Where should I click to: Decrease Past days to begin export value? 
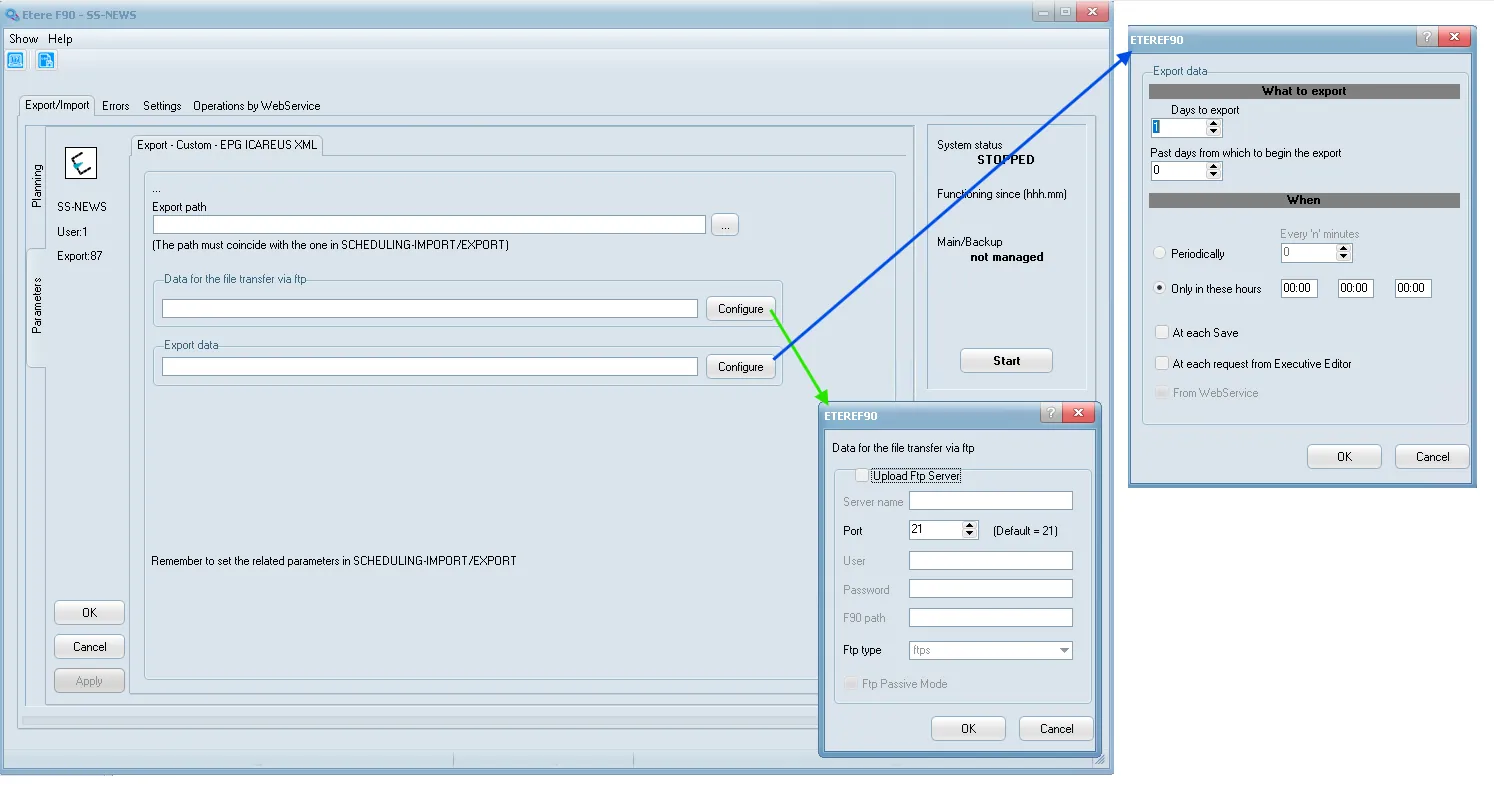(x=1214, y=175)
